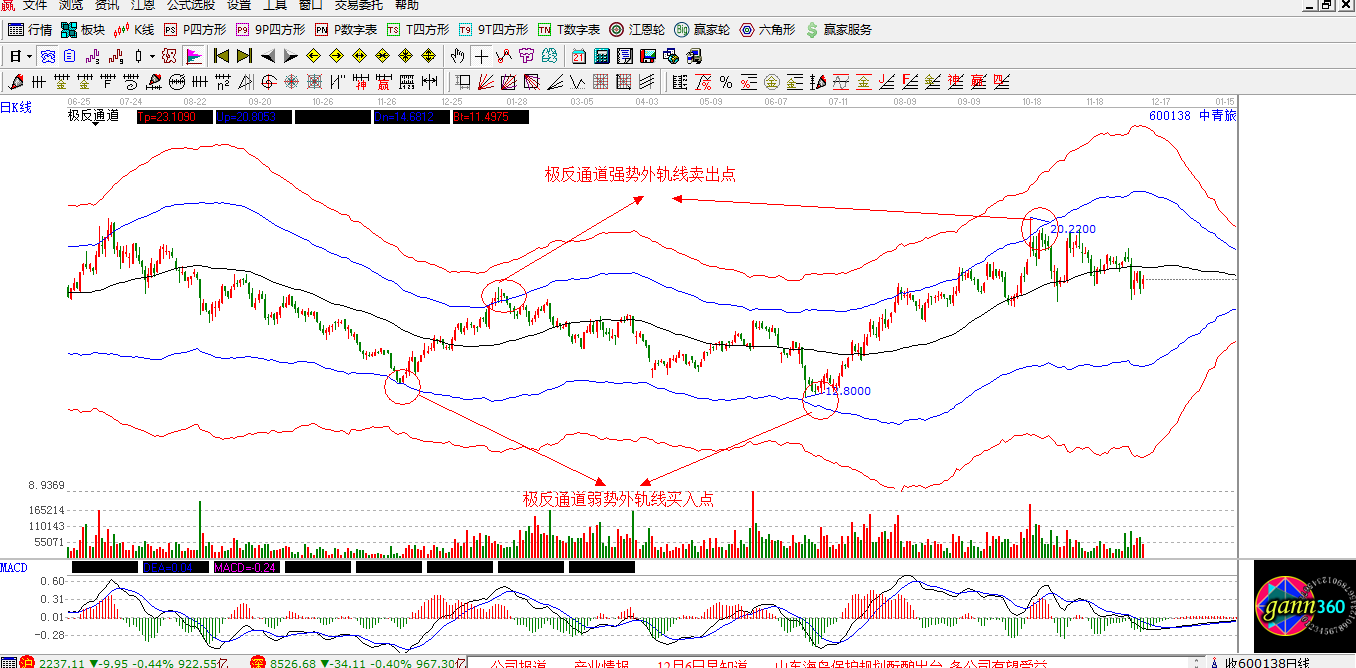The width and height of the screenshot is (1356, 668).
Task: Expand the 日 period dropdown arrow
Action: [29, 56]
